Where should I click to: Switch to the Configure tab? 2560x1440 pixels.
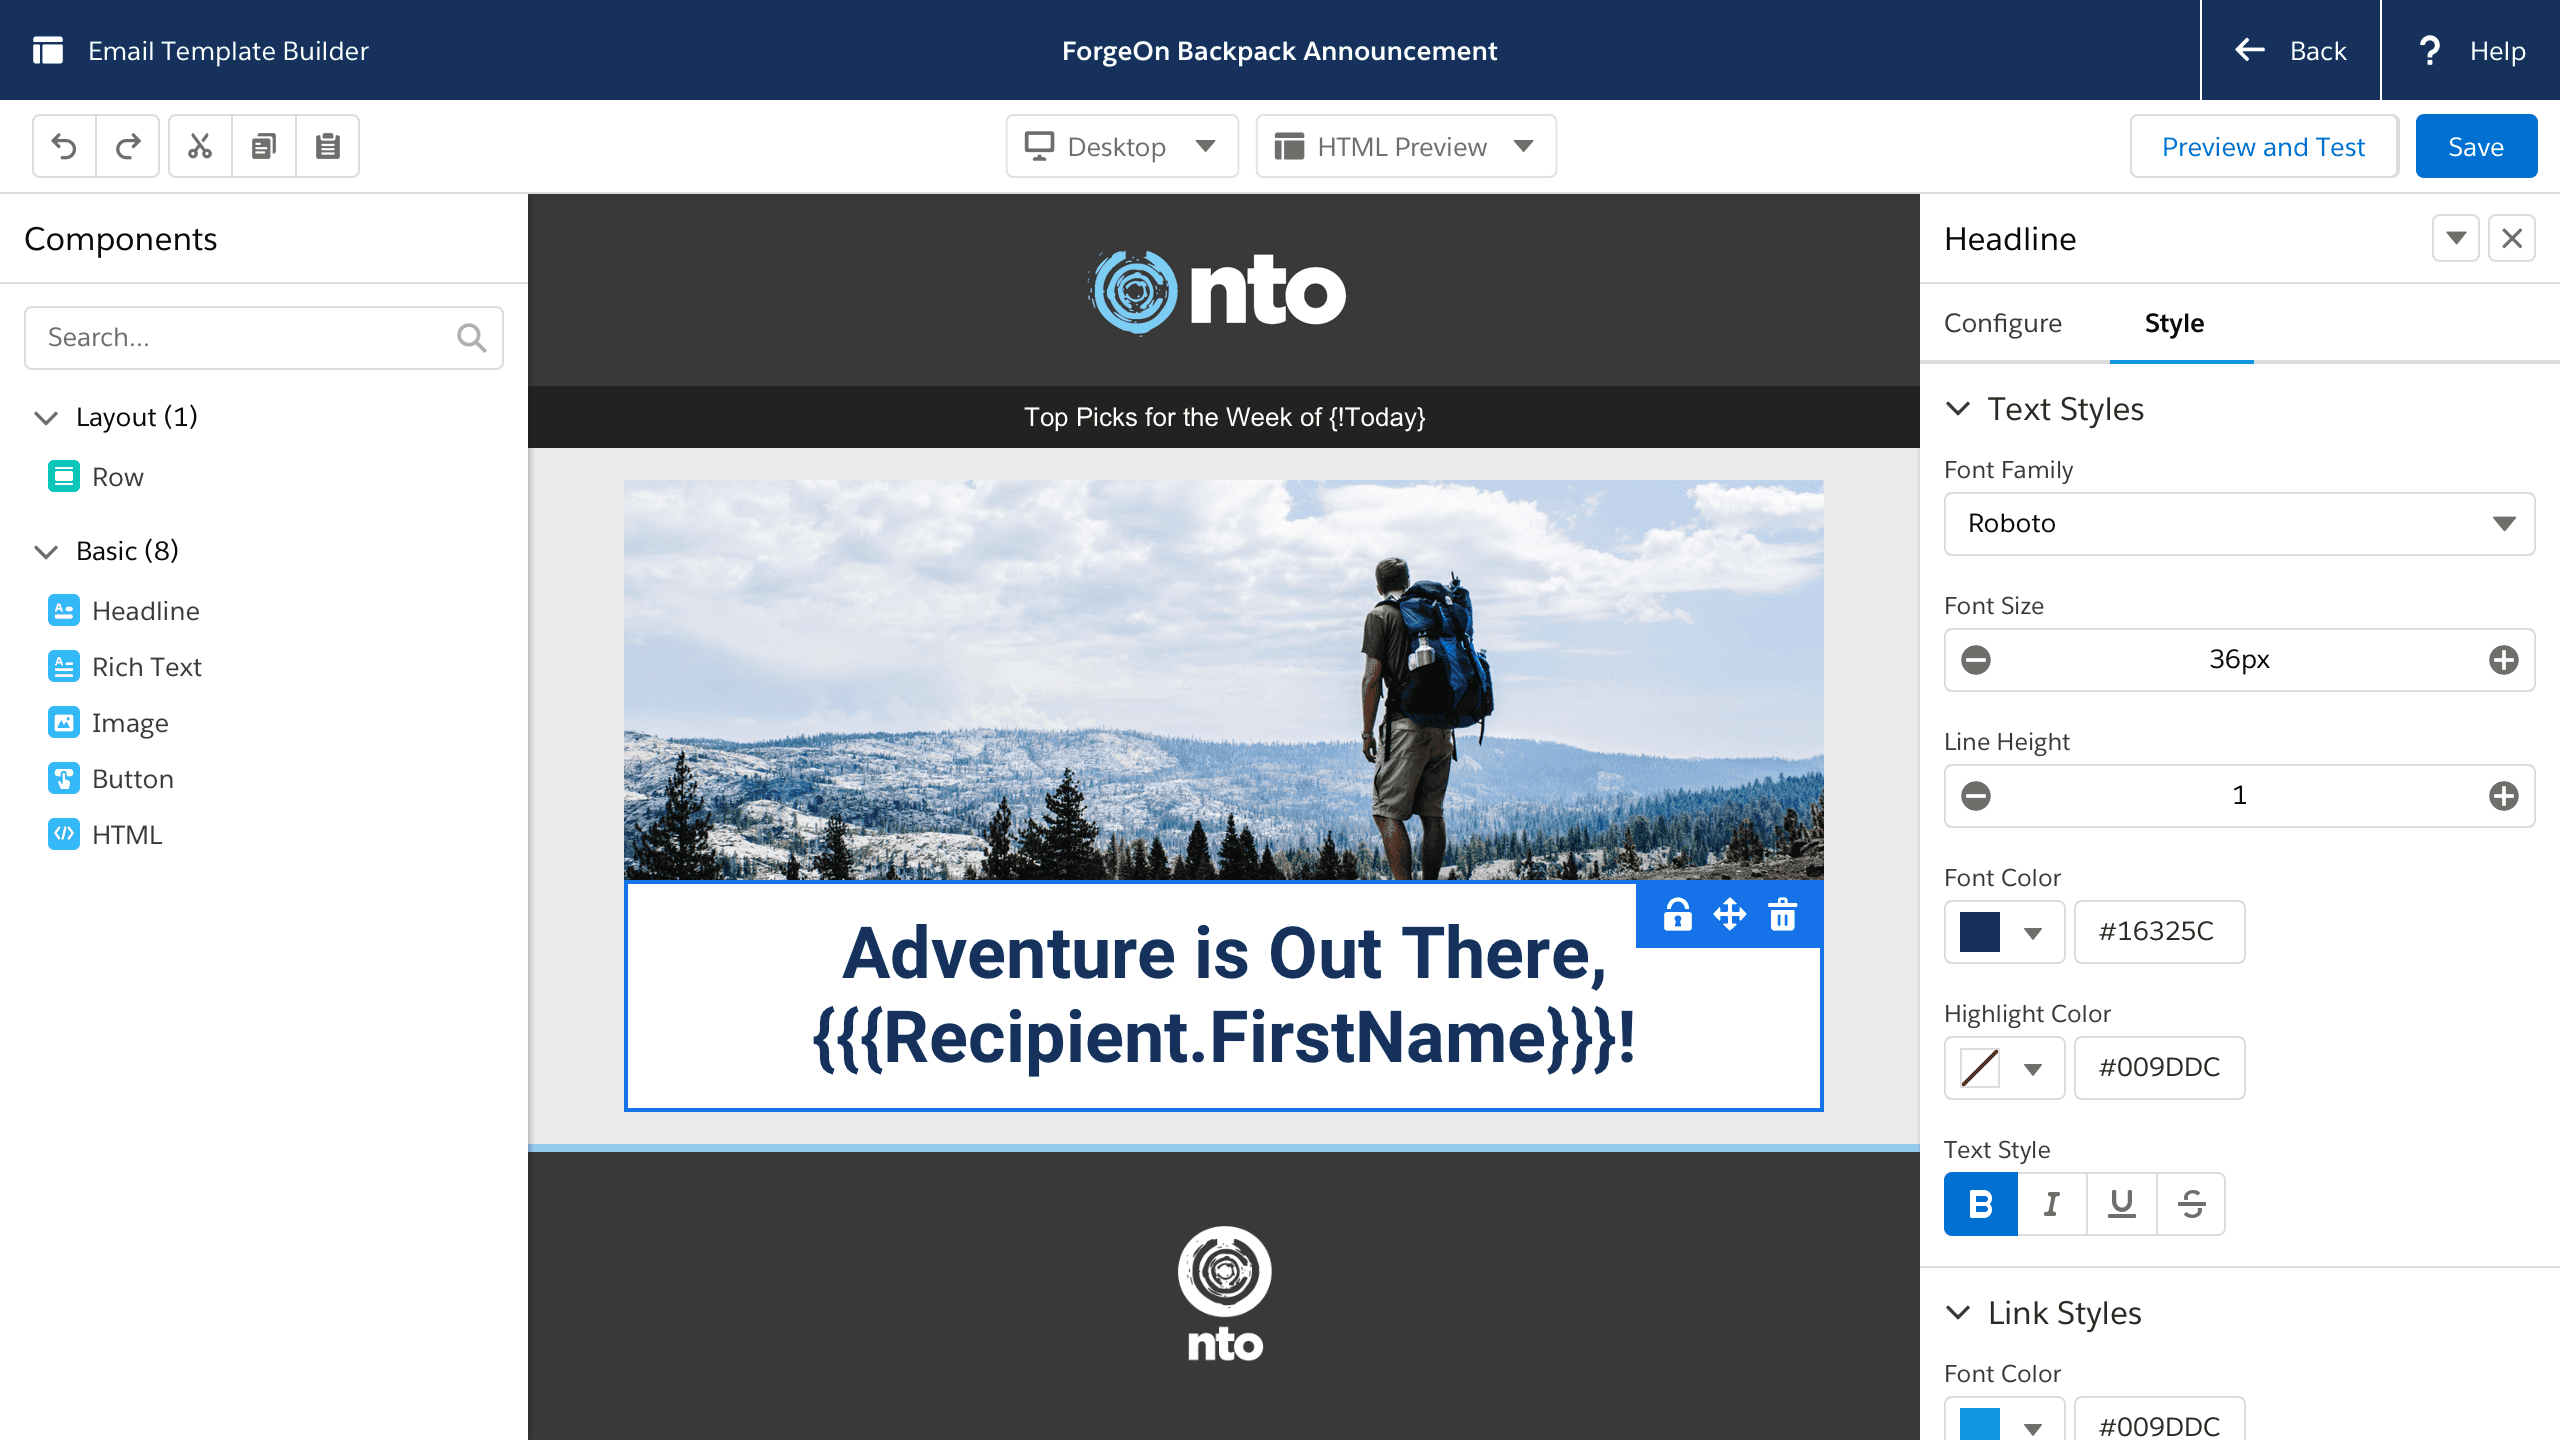point(2002,323)
